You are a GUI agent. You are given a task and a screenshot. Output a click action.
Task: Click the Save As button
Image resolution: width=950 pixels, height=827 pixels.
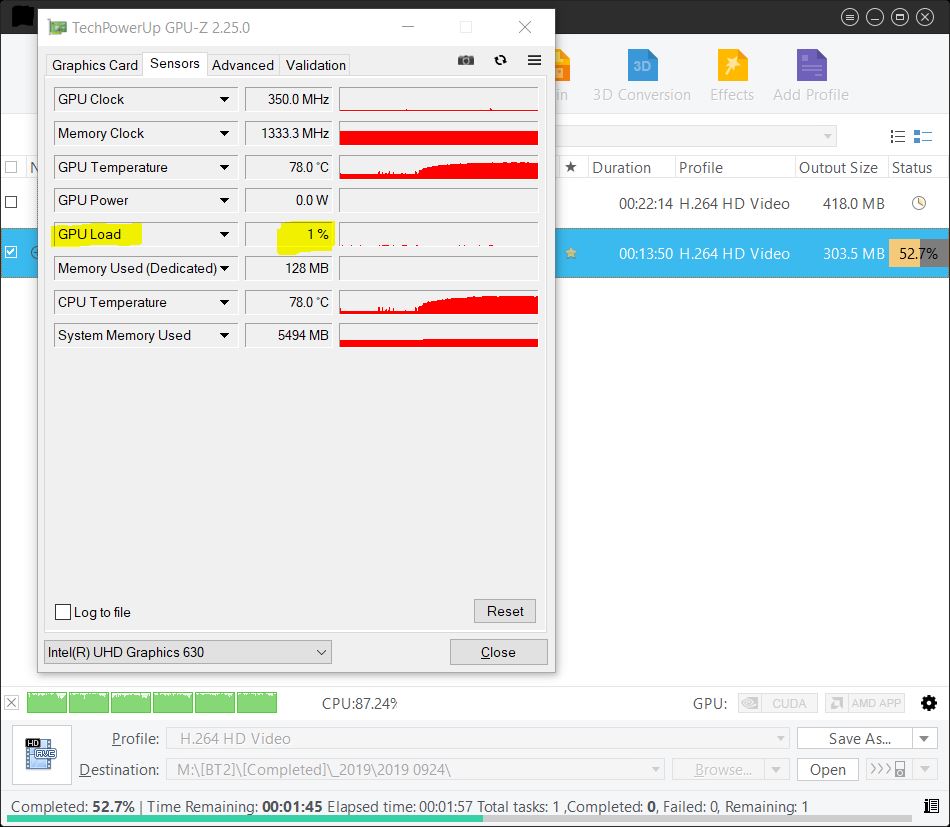click(855, 739)
